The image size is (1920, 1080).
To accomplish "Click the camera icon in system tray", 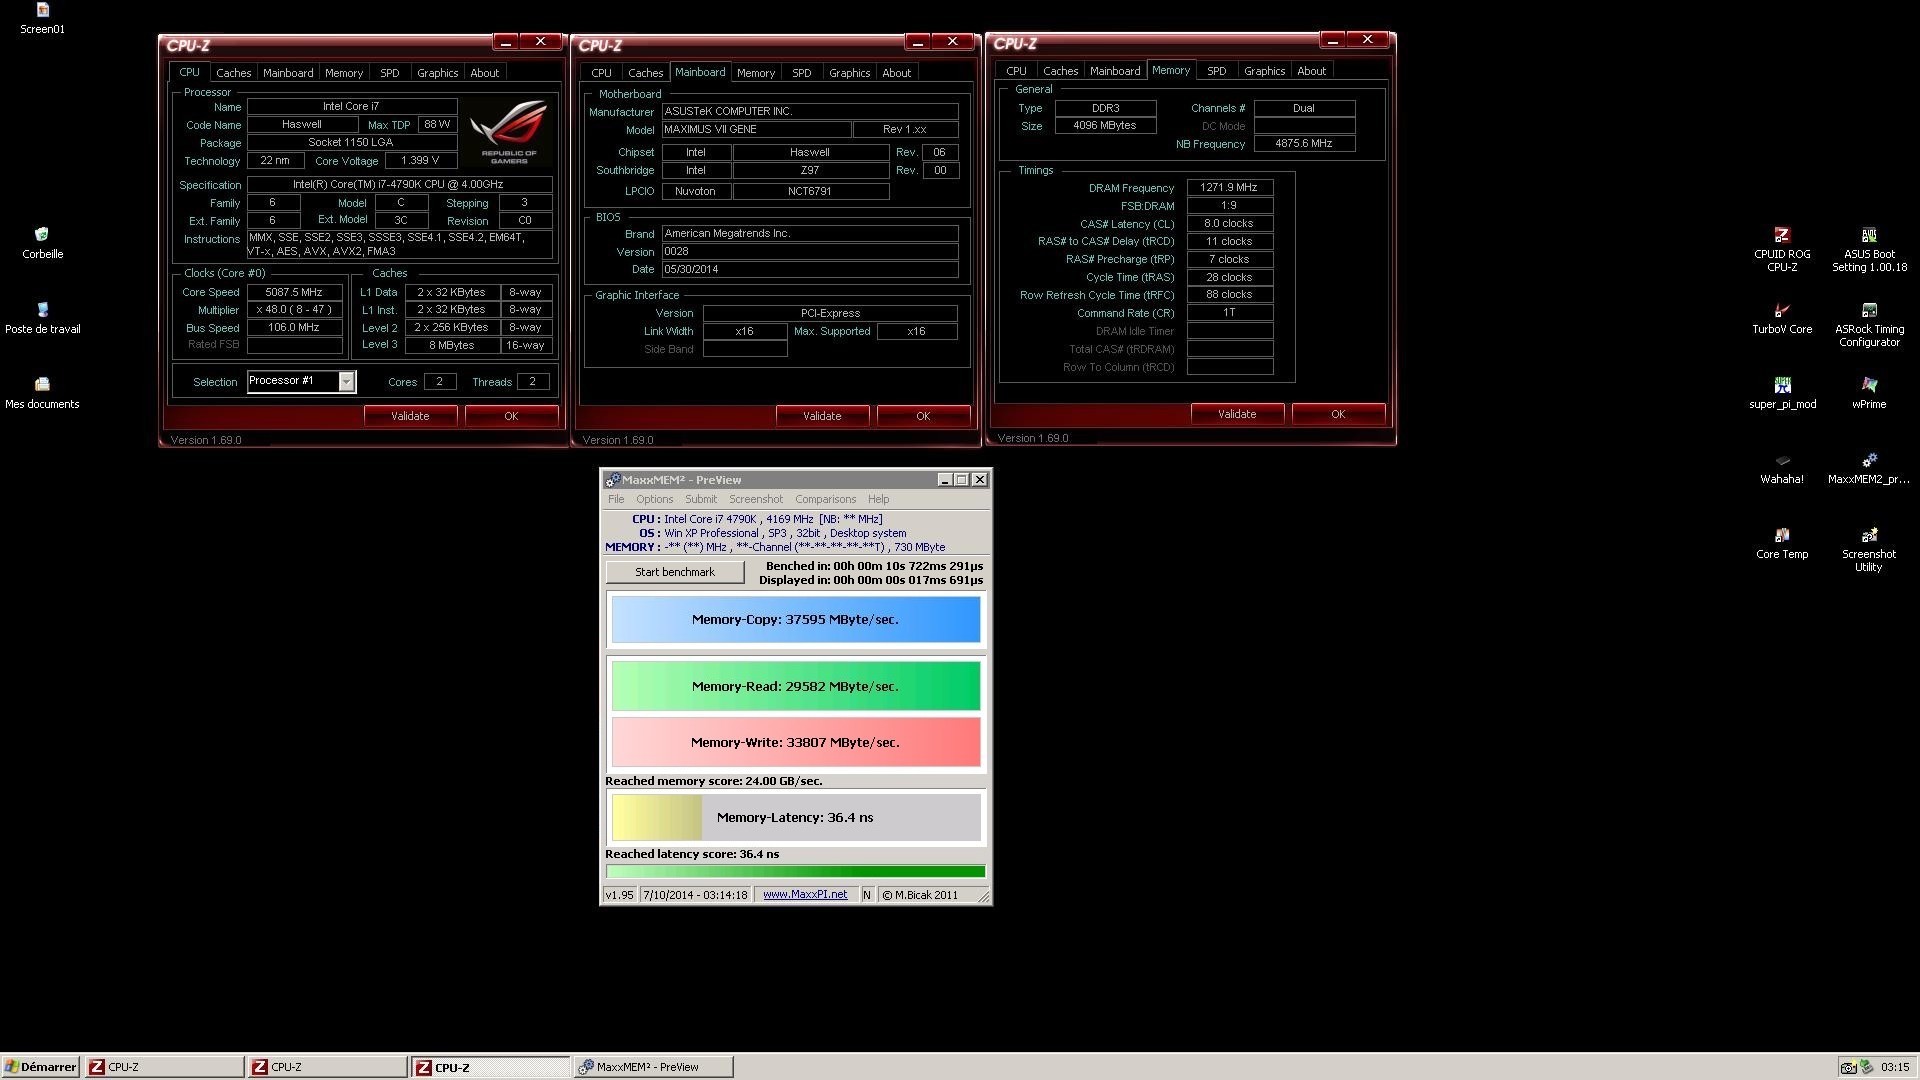I will coord(1849,1067).
